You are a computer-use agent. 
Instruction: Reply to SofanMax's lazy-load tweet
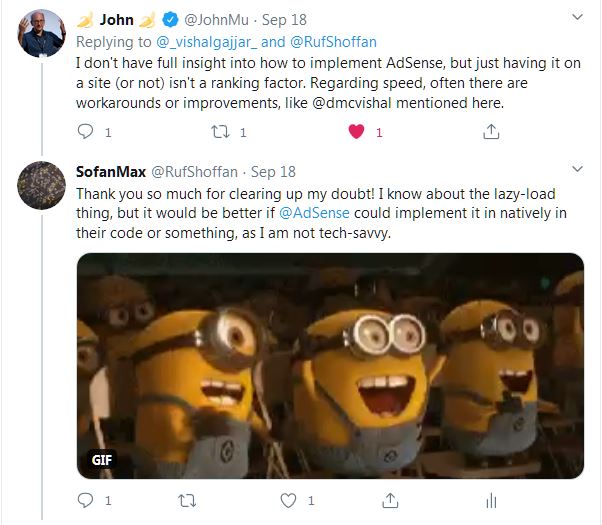[x=85, y=500]
